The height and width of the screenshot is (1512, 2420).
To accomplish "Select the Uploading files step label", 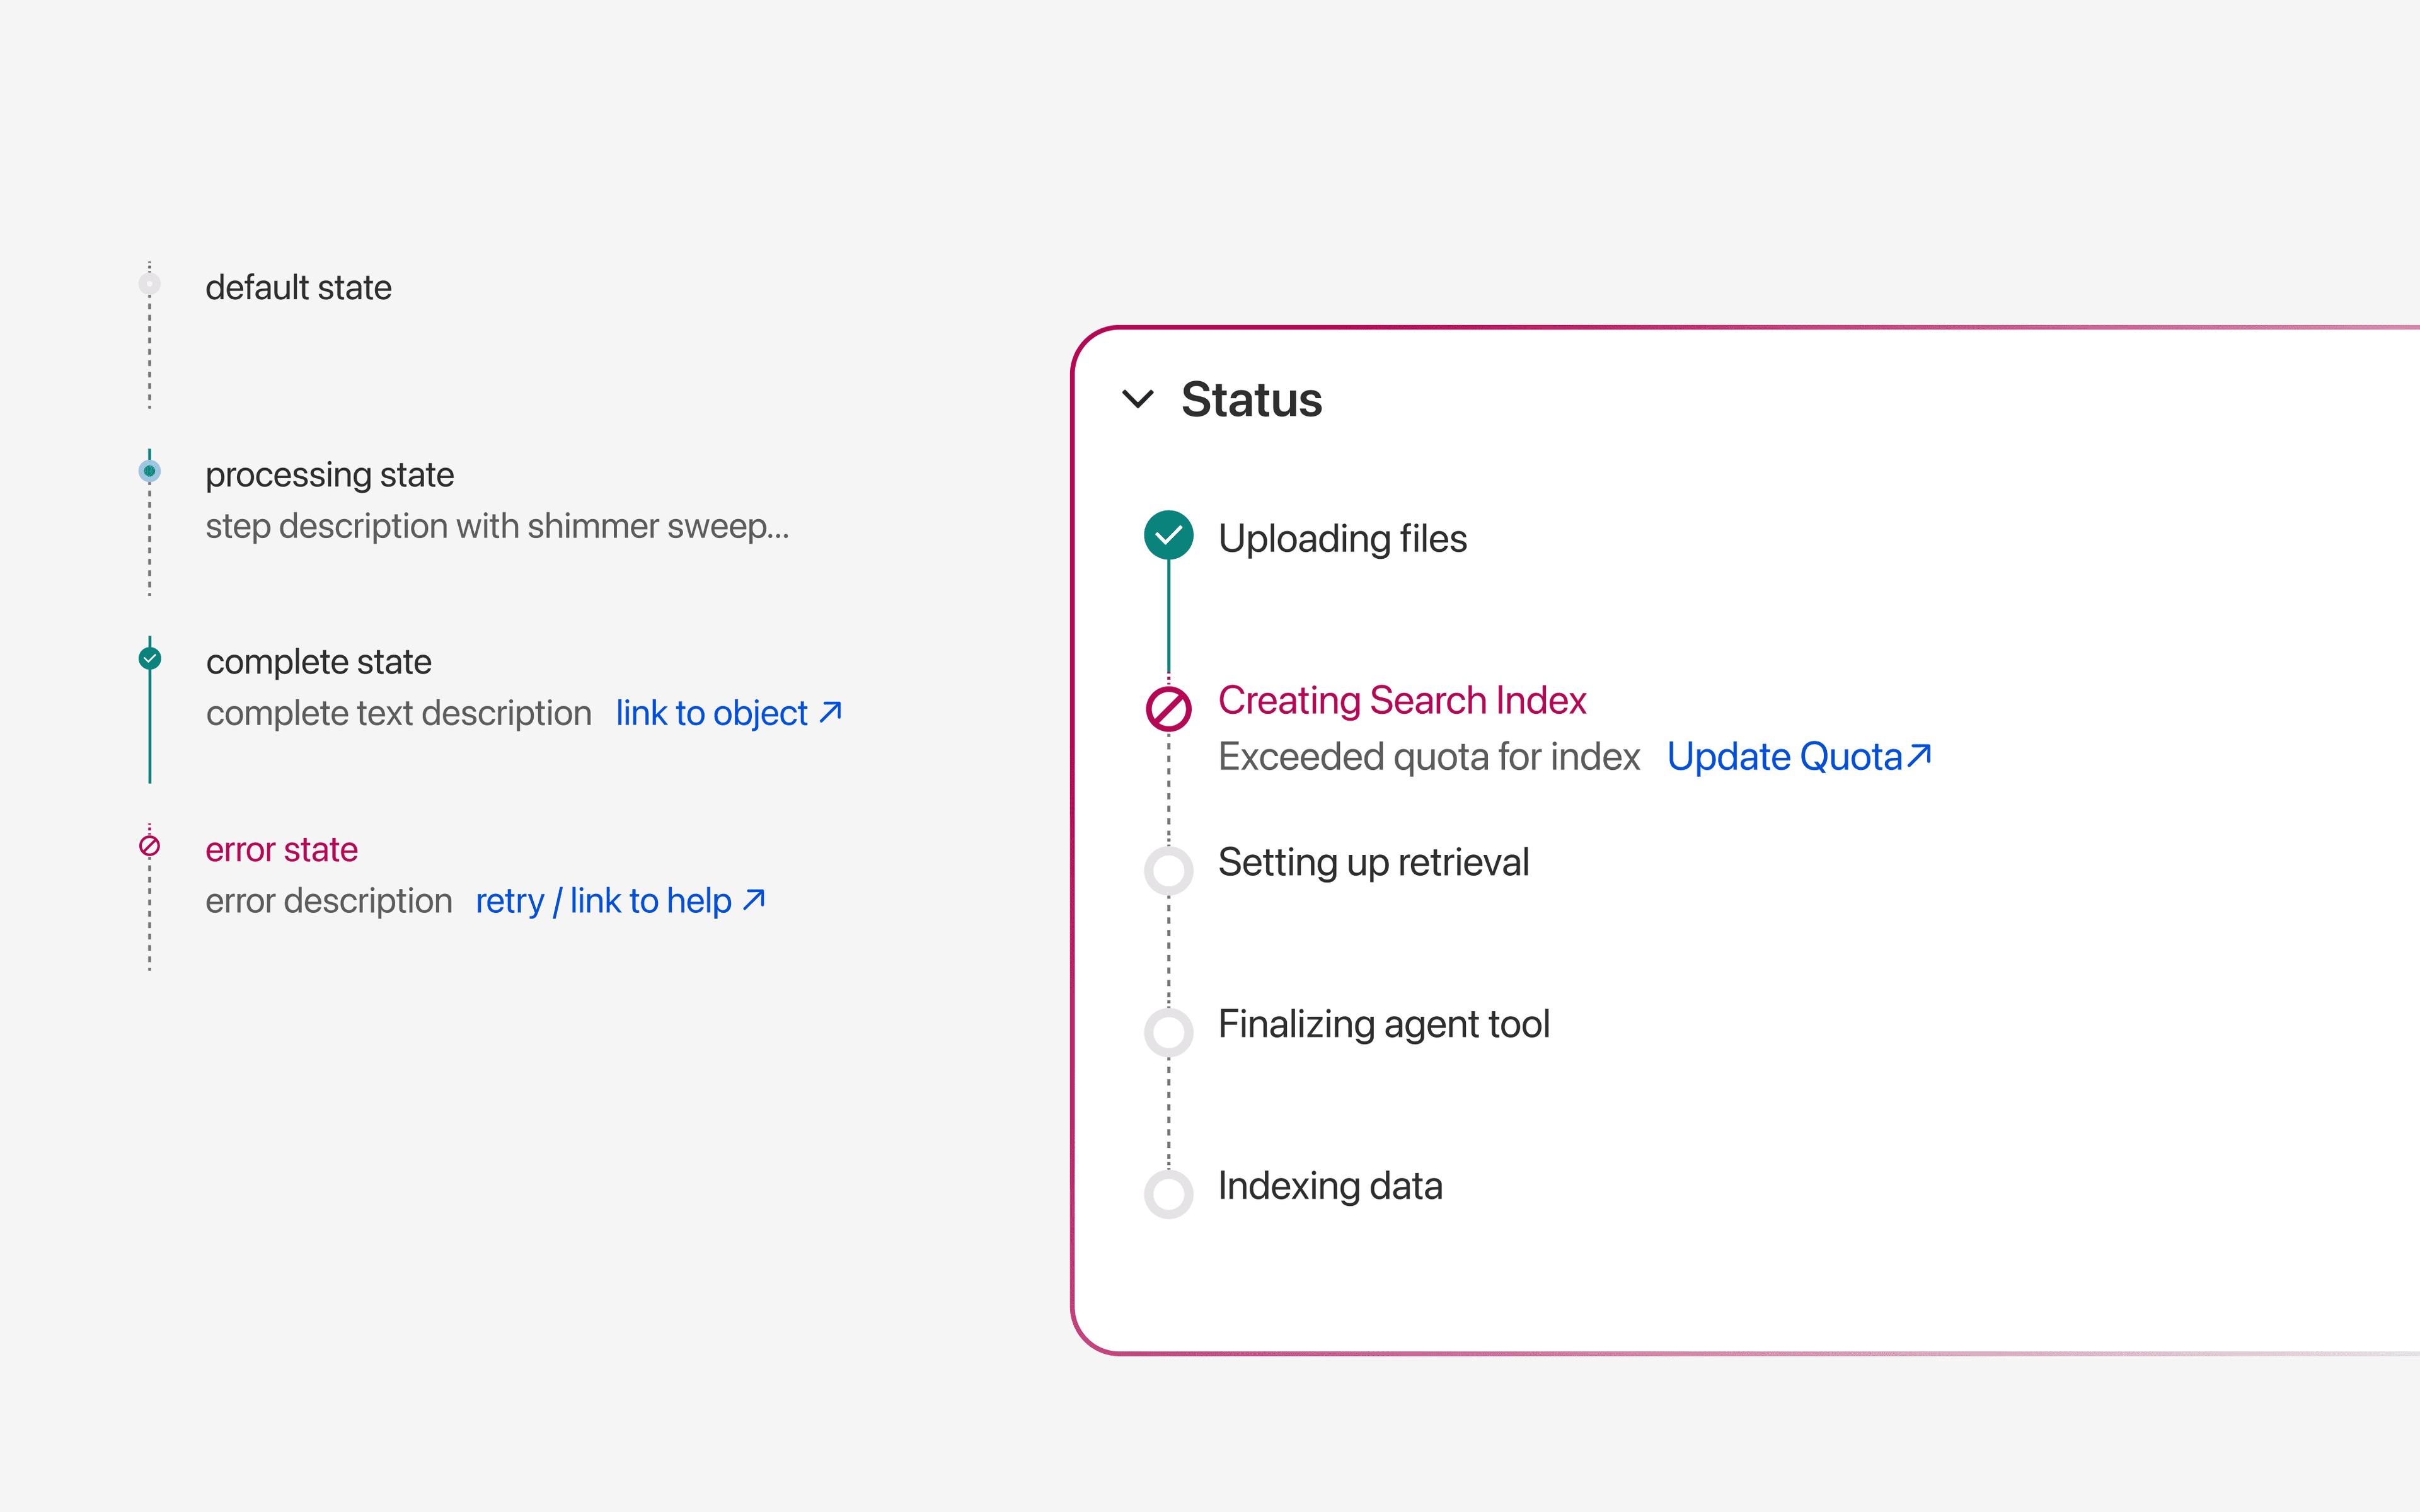I will pyautogui.click(x=1342, y=539).
